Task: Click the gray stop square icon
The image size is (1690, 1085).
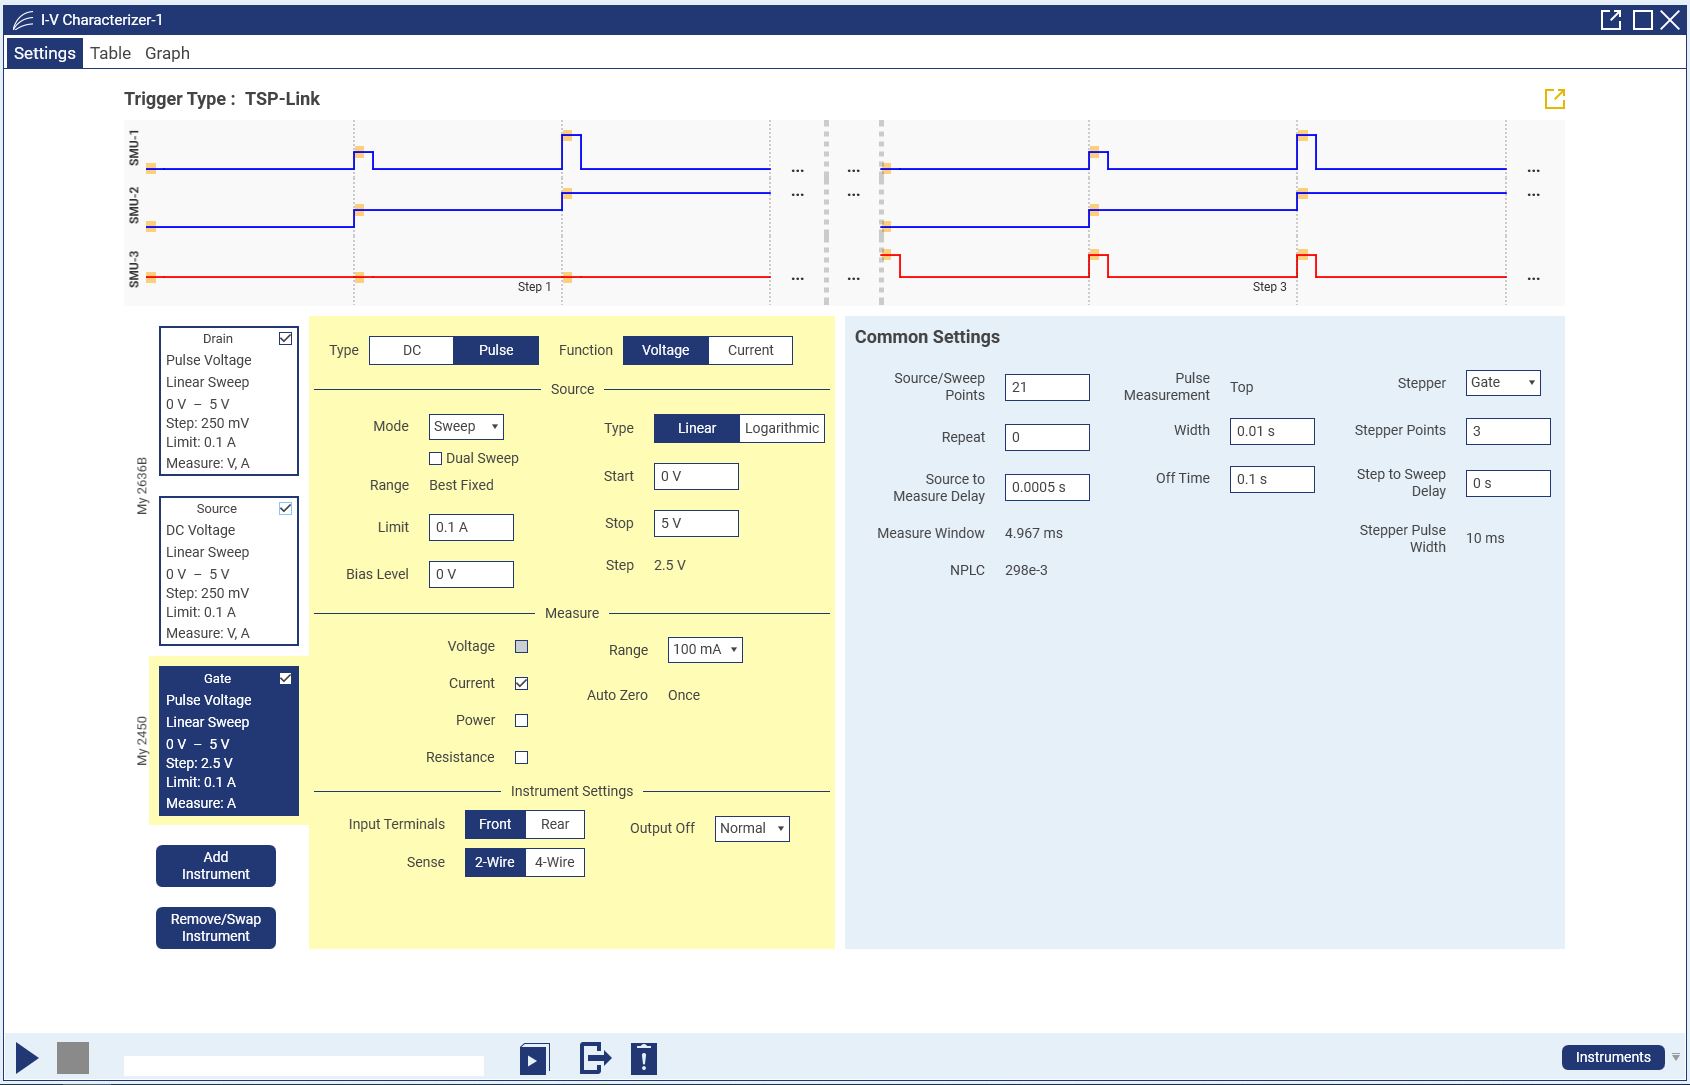Action: pyautogui.click(x=73, y=1057)
